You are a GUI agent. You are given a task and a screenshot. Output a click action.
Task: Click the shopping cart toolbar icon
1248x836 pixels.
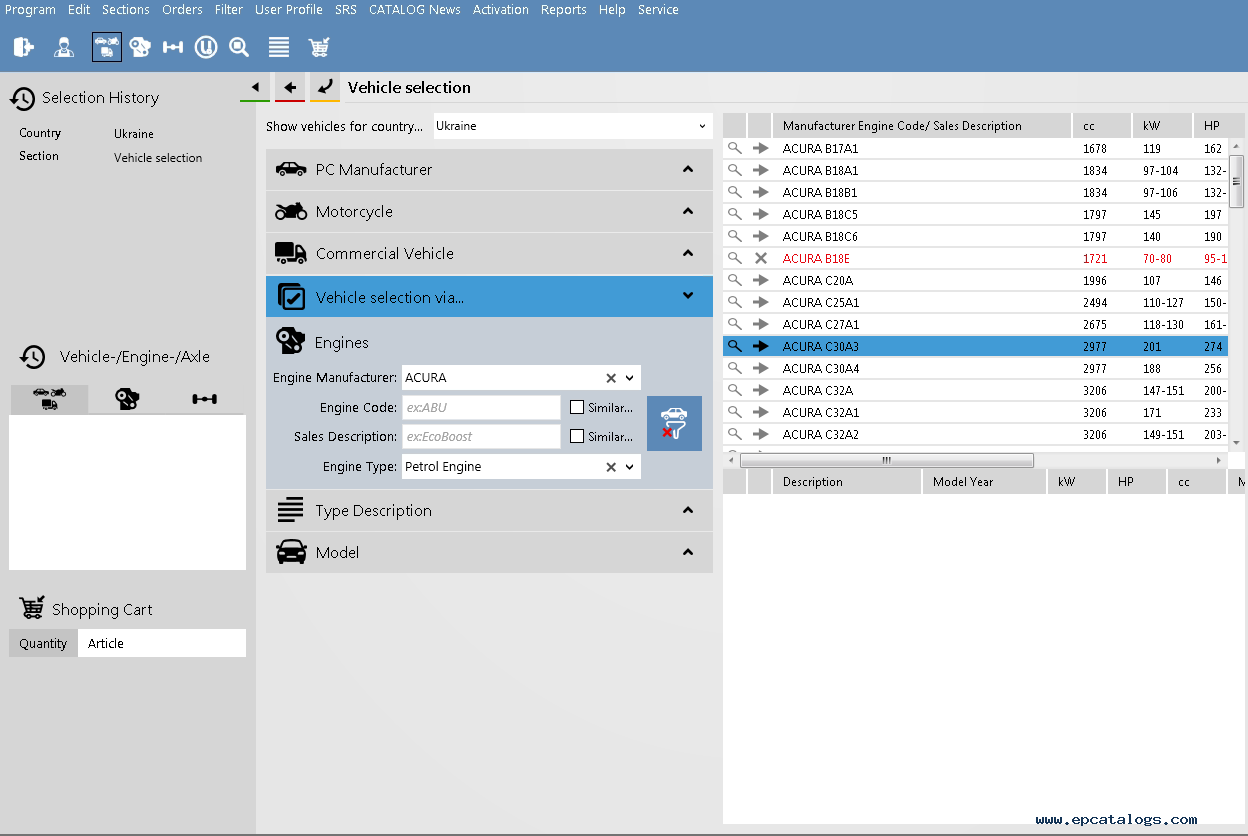point(319,47)
